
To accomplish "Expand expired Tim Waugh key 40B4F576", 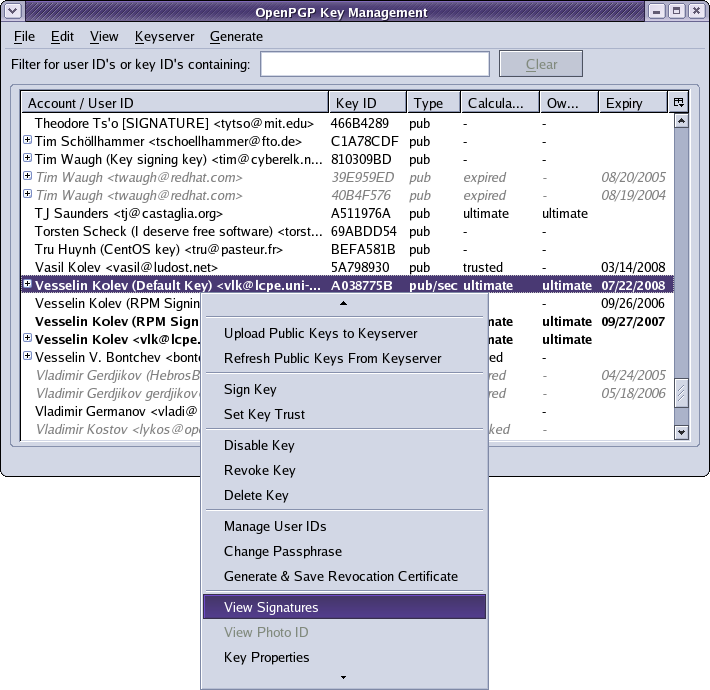I will click(28, 194).
